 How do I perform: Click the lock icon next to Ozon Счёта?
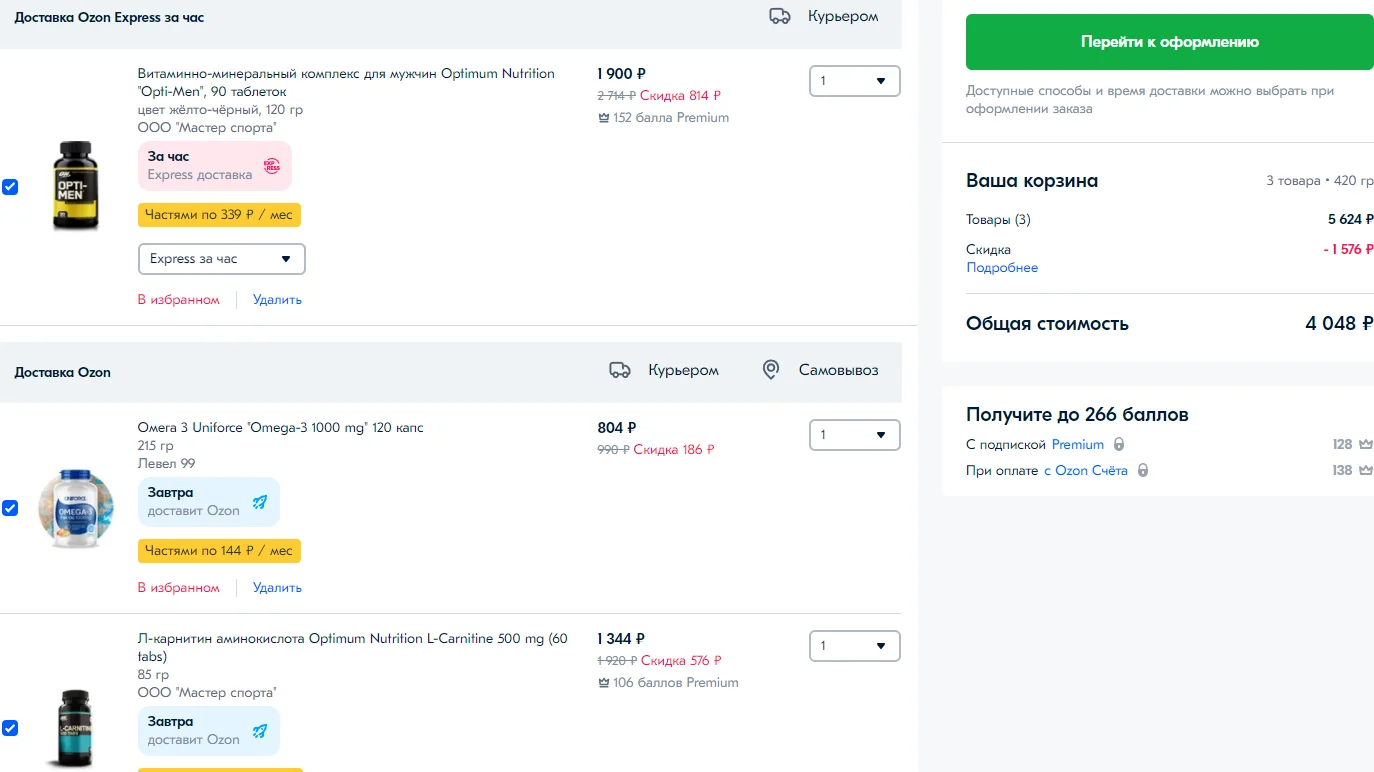tap(1143, 470)
